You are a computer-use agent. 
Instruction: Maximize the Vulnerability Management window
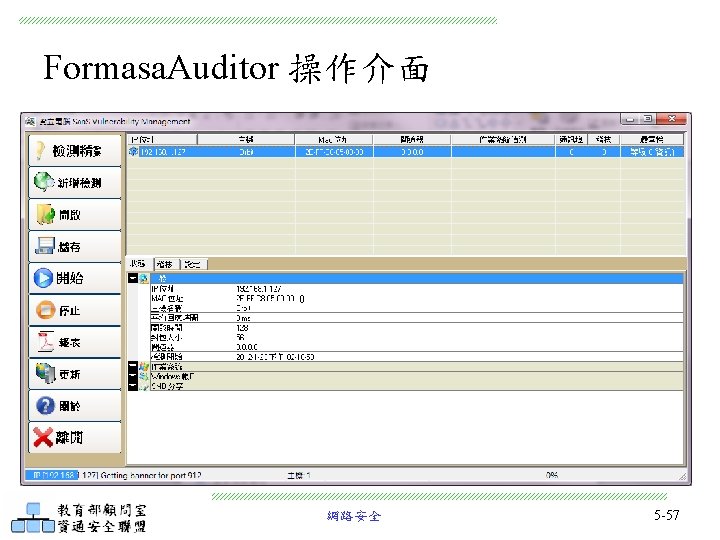click(x=647, y=119)
